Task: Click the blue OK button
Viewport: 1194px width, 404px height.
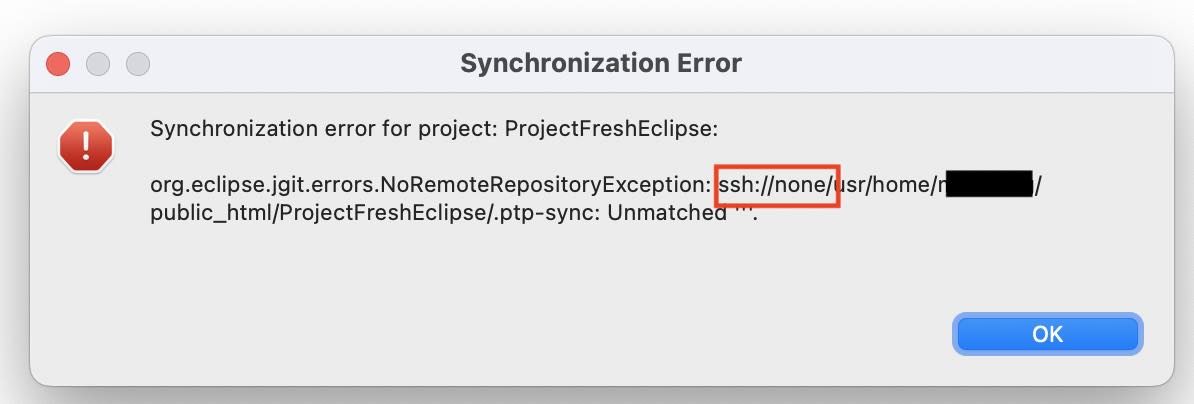Action: coord(1047,334)
